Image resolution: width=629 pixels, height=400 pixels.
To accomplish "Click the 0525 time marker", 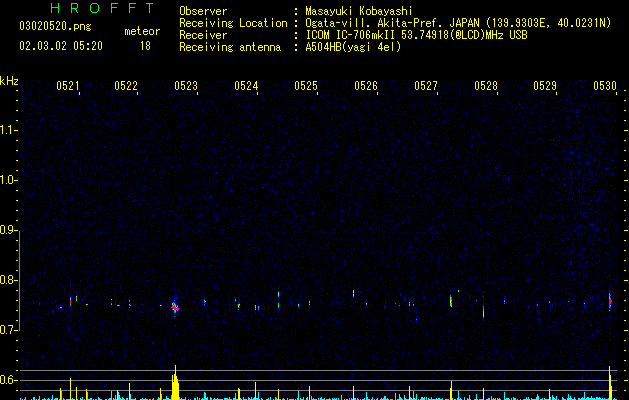I will coord(306,86).
